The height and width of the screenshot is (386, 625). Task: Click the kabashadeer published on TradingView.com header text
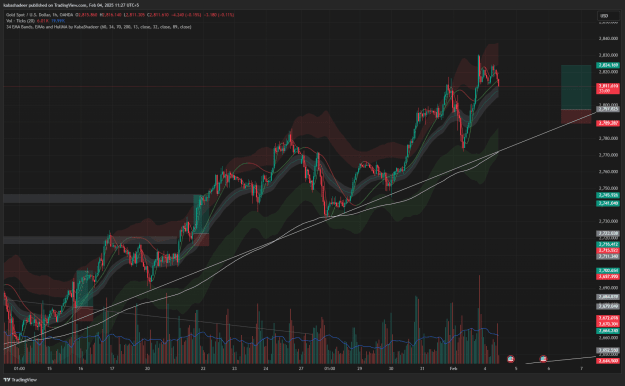pyautogui.click(x=71, y=5)
